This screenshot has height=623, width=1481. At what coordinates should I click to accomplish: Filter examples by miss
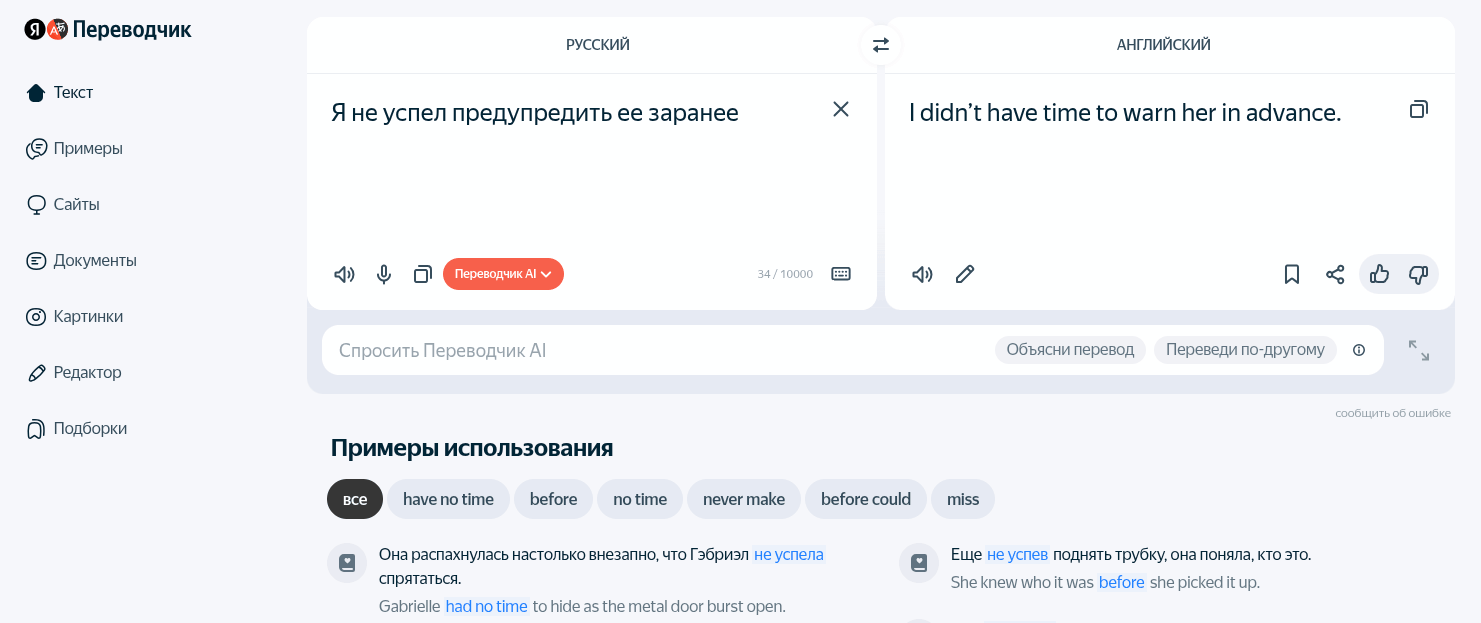pos(963,499)
